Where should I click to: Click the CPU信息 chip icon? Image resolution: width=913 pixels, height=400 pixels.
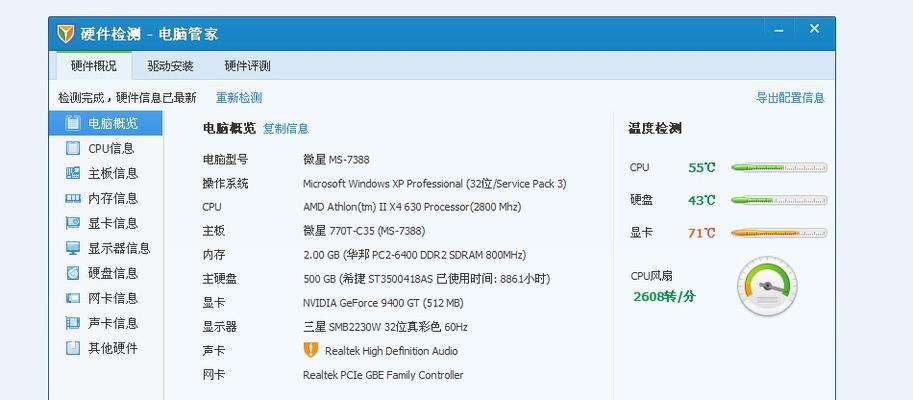click(x=73, y=148)
